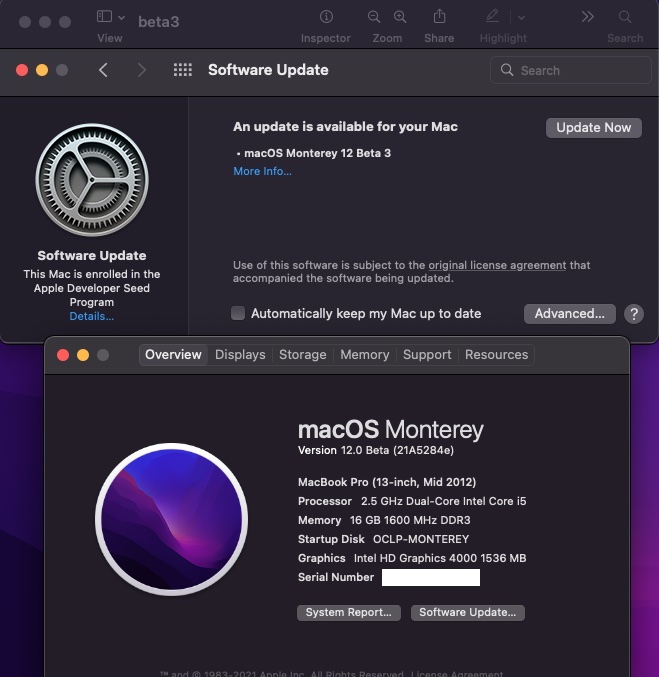Image resolution: width=659 pixels, height=677 pixels.
Task: Click the Software Update gear icon
Action: click(92, 180)
